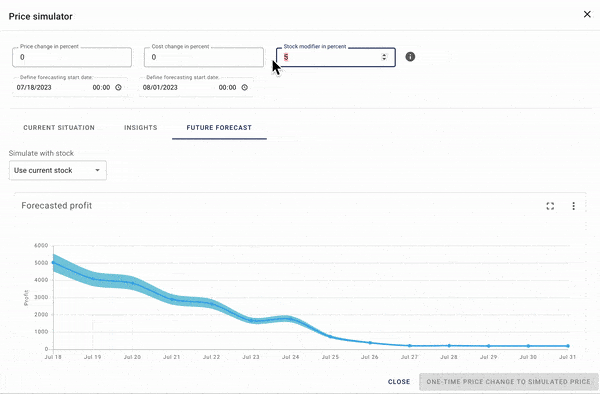
Task: Click the 6000 y-axis label
Action: (x=41, y=245)
